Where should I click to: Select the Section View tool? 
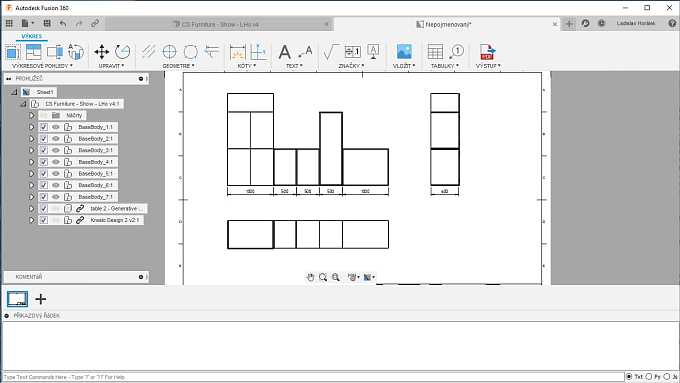[55, 52]
